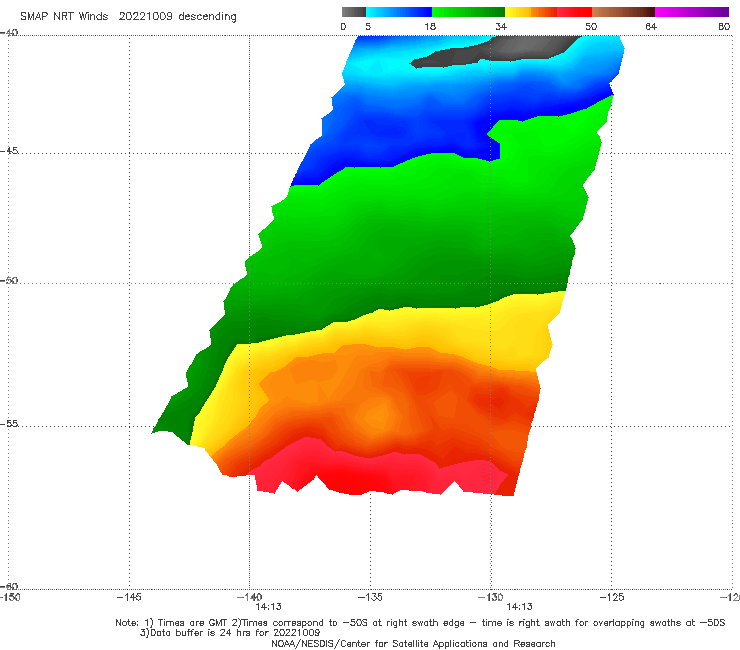Image resolution: width=740 pixels, height=650 pixels.
Task: Click the red segment of the color bar
Action: click(x=574, y=12)
